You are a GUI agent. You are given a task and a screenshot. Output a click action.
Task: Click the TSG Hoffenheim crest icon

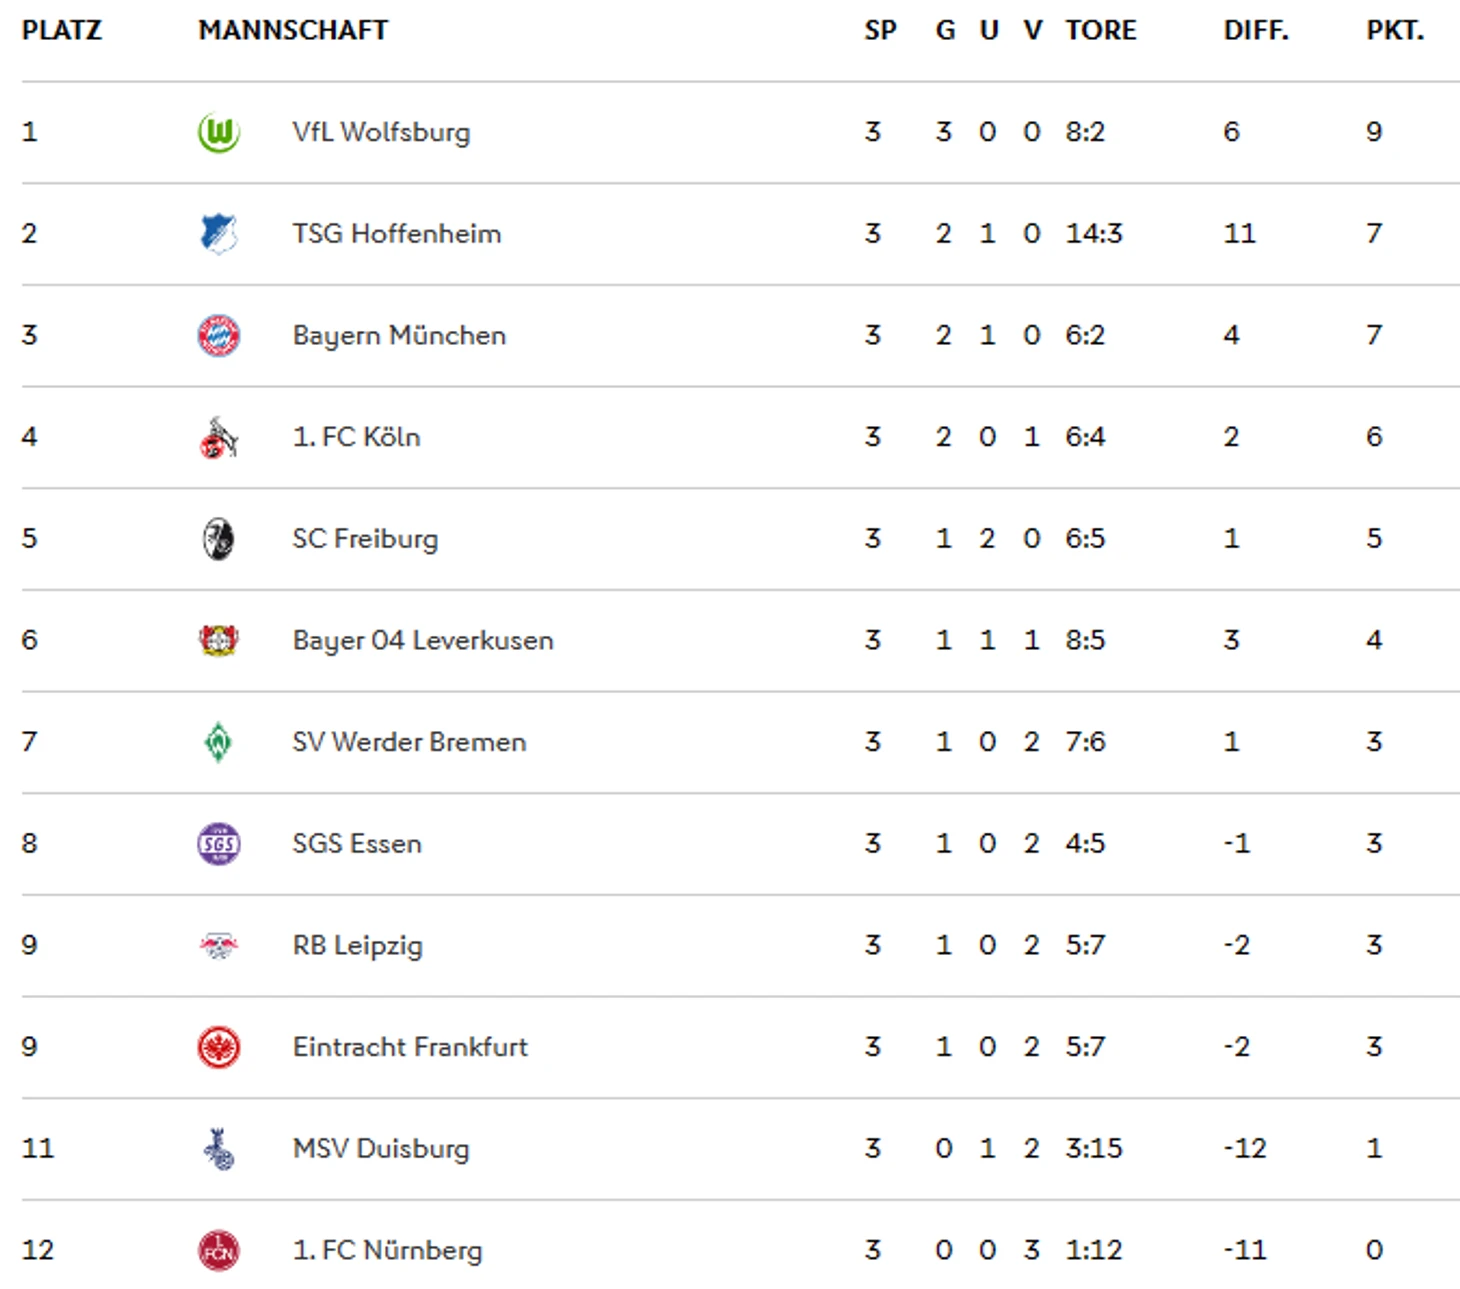(218, 234)
